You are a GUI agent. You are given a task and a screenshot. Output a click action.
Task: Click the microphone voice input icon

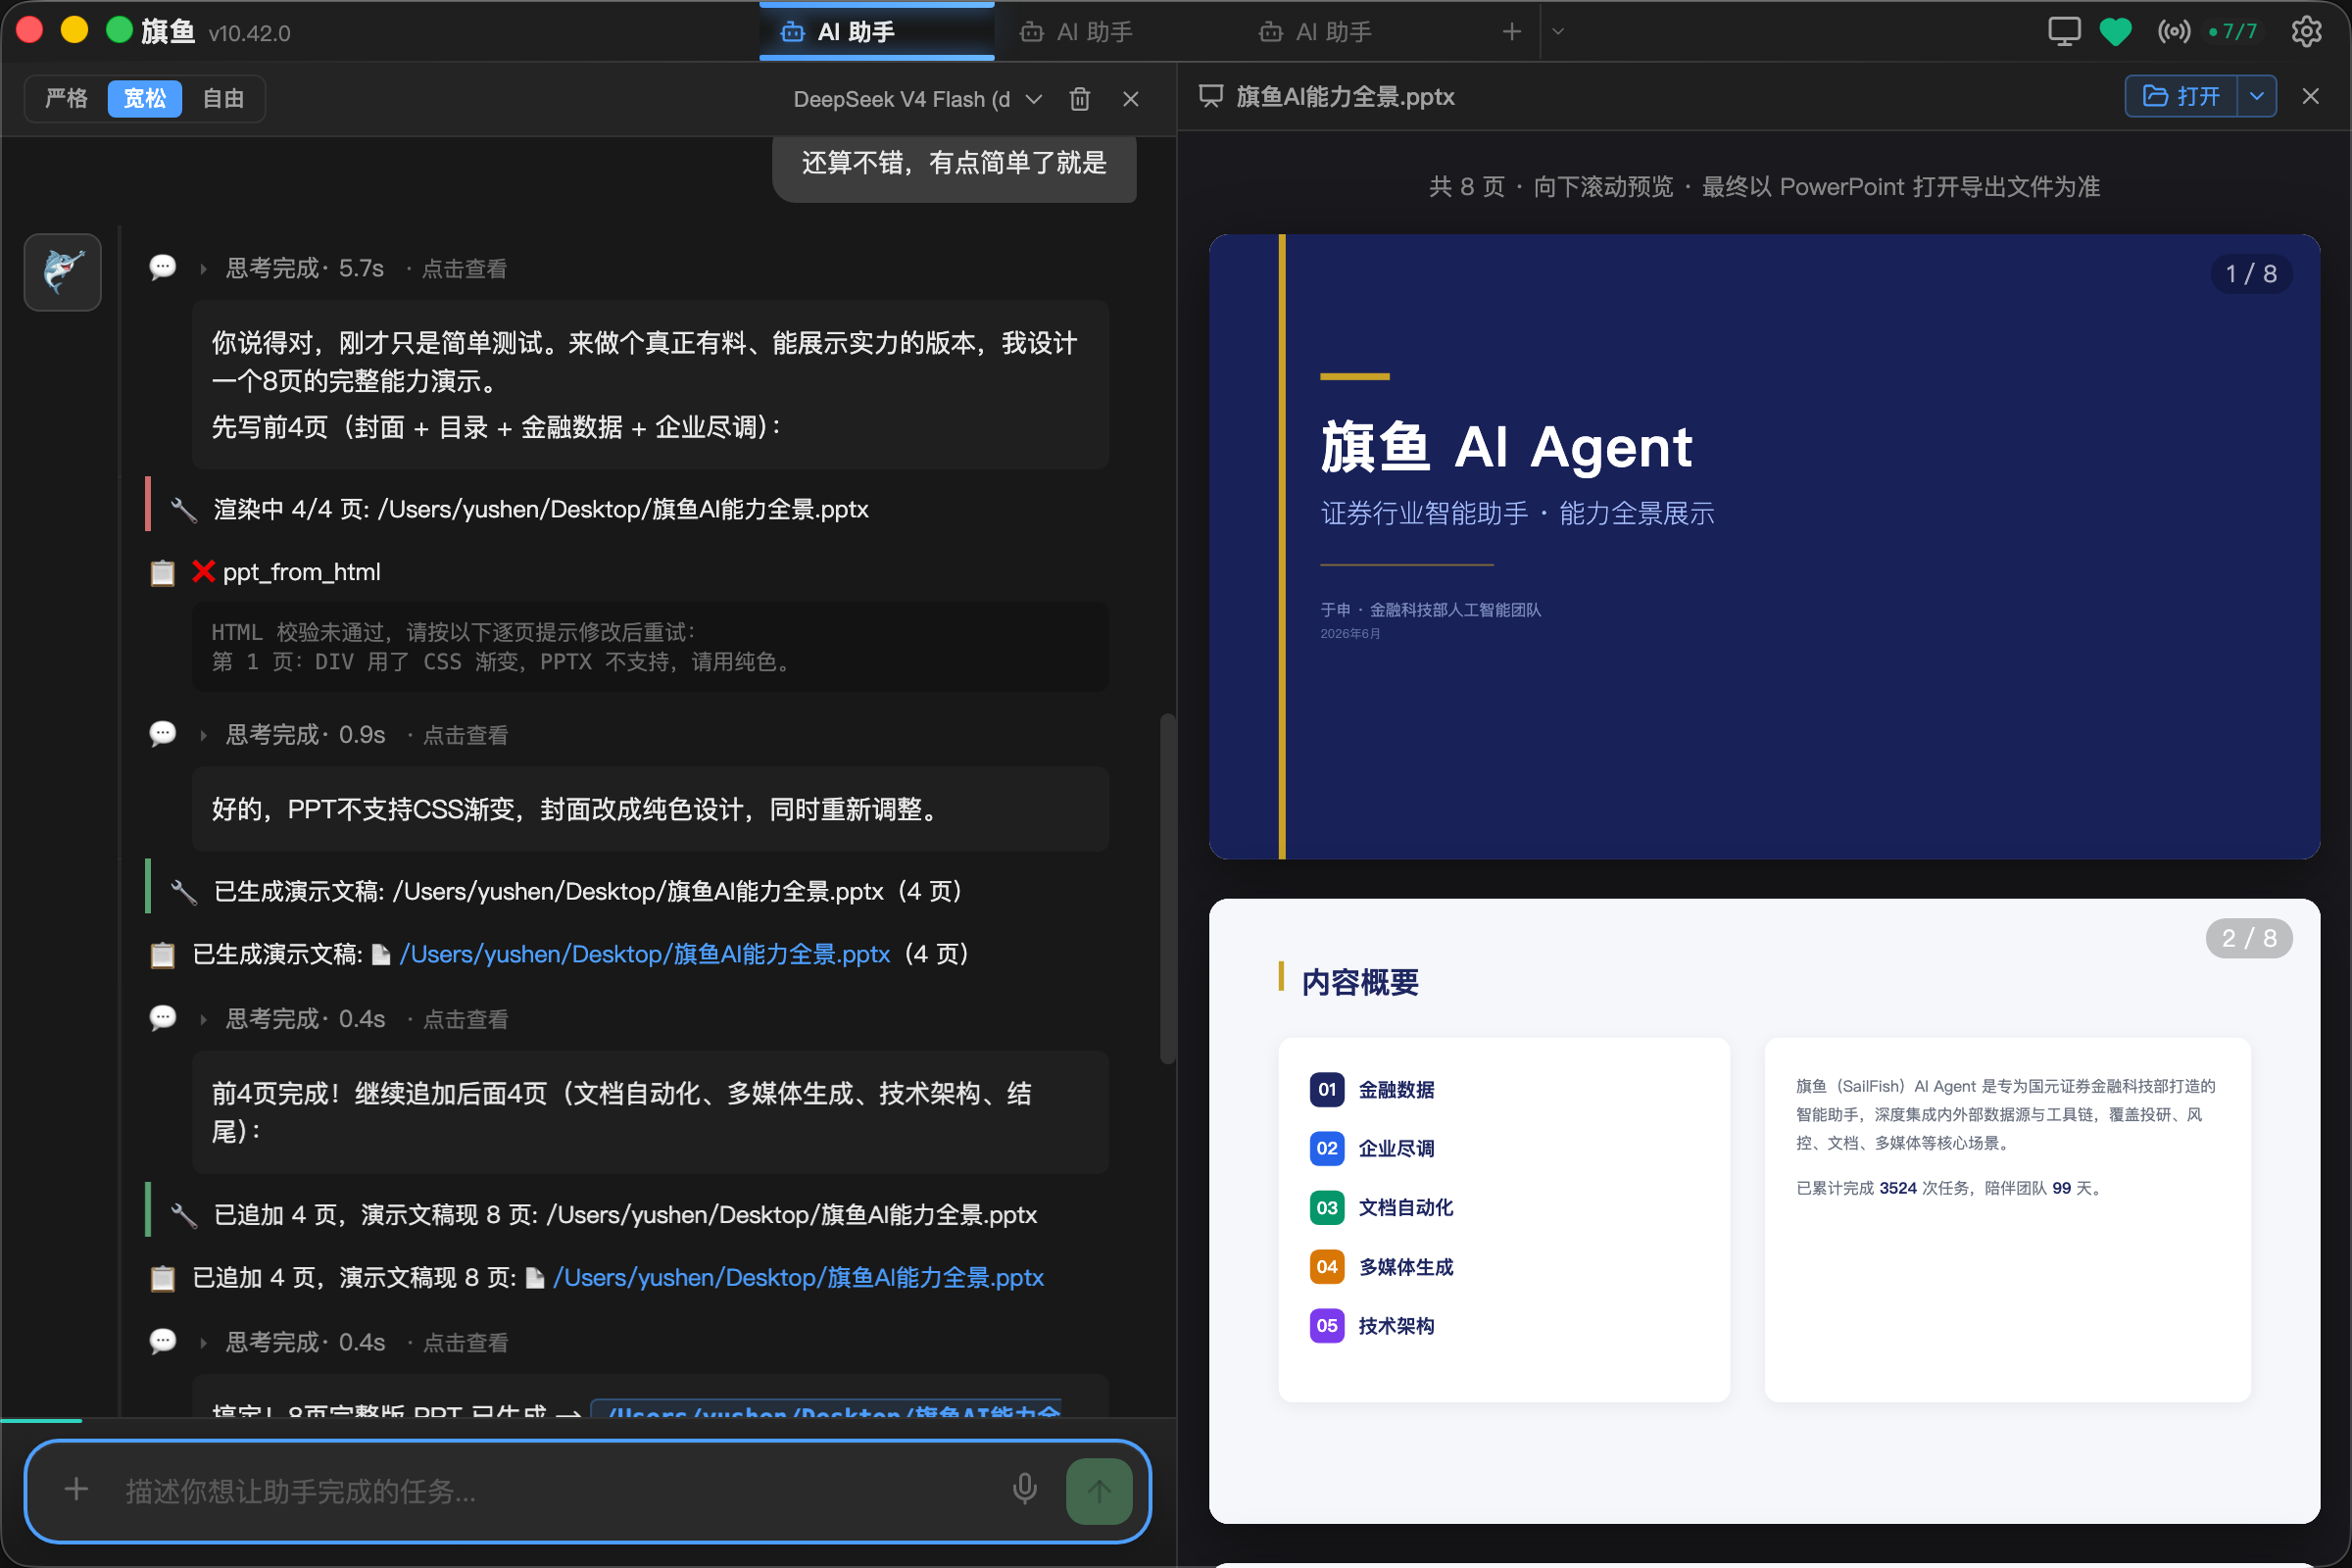1024,1490
